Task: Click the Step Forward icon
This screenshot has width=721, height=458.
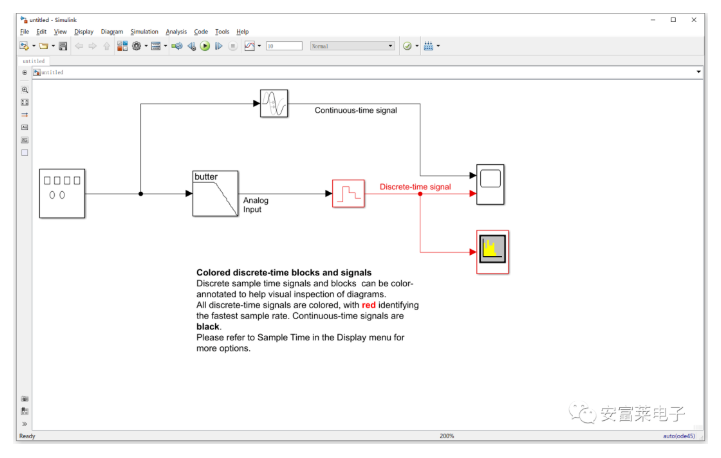Action: (219, 46)
